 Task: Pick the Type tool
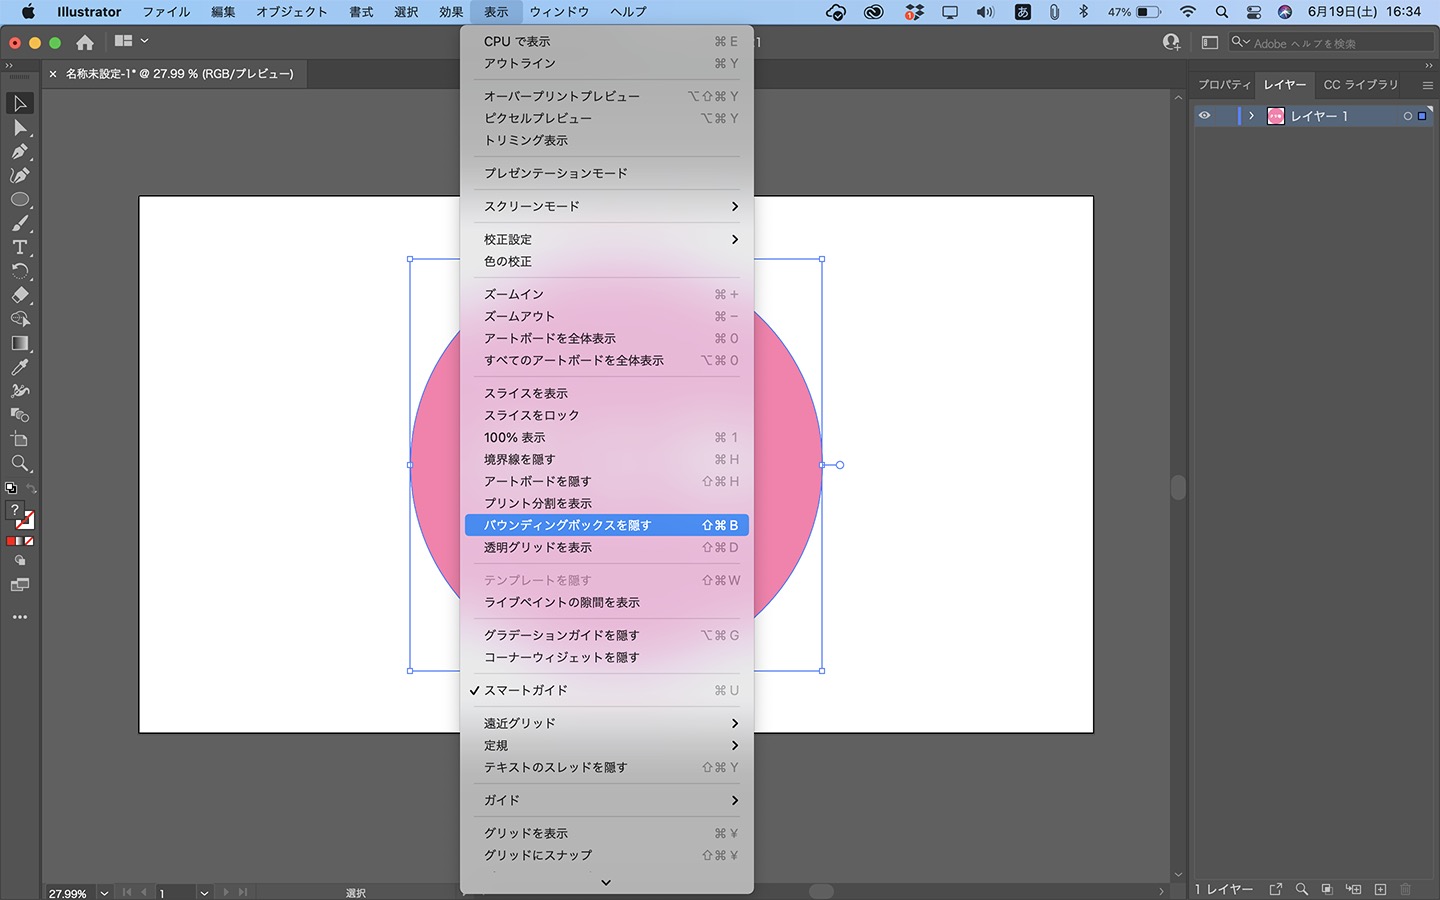tap(18, 247)
